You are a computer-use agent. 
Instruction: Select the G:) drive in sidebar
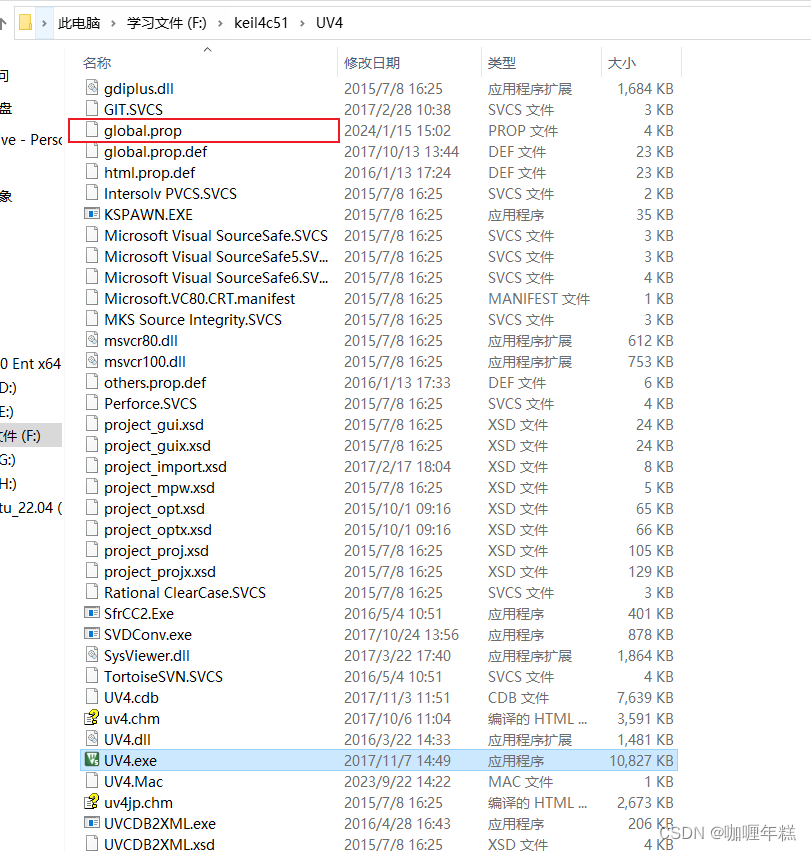point(8,460)
